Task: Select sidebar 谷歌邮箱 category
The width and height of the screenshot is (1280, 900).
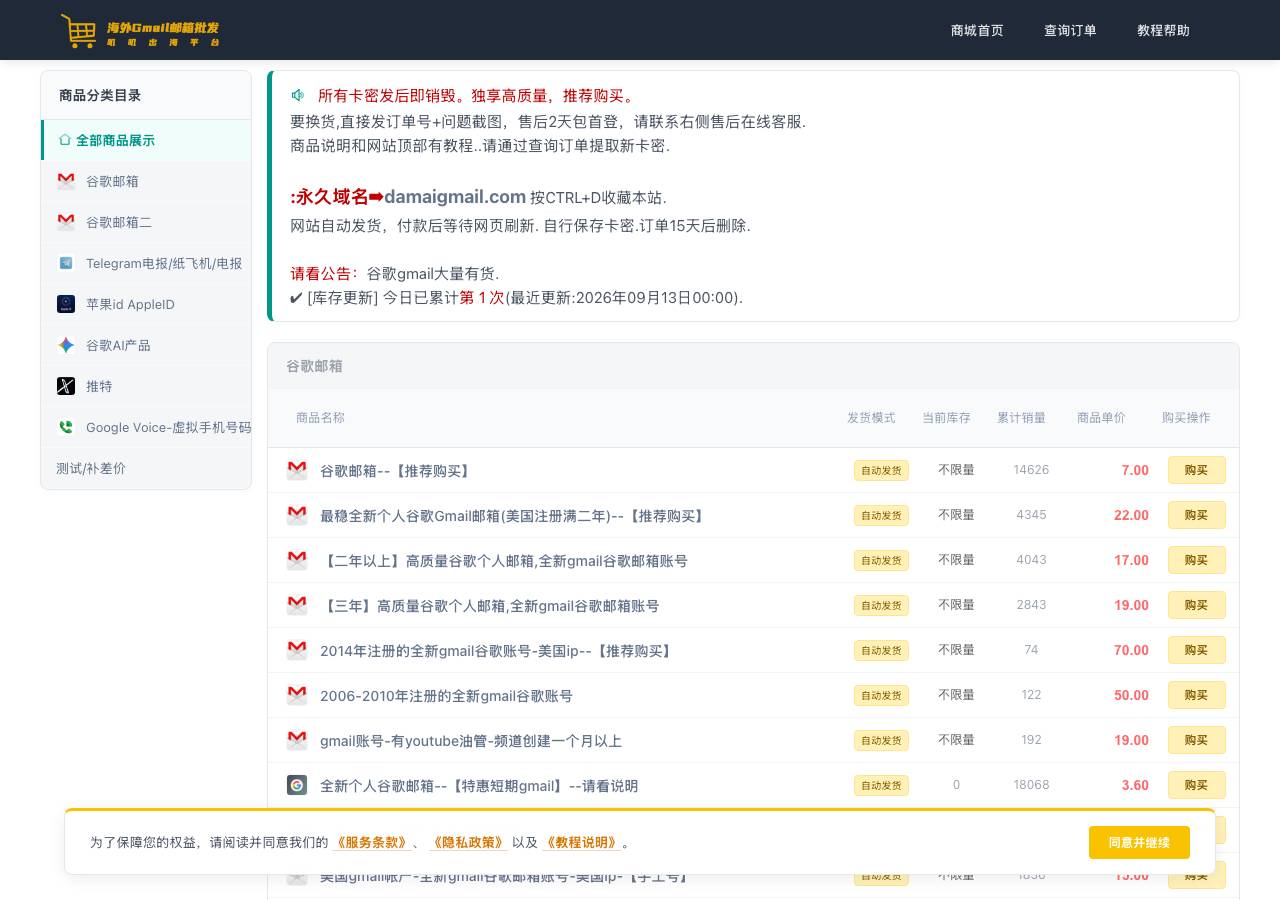Action: (x=146, y=181)
